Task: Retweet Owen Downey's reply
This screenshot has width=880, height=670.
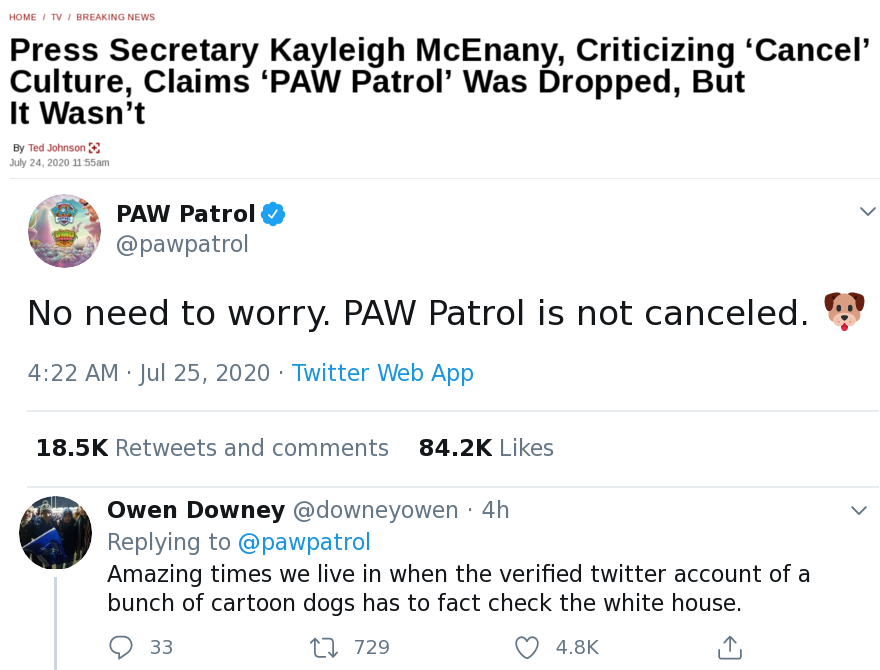Action: coord(324,647)
